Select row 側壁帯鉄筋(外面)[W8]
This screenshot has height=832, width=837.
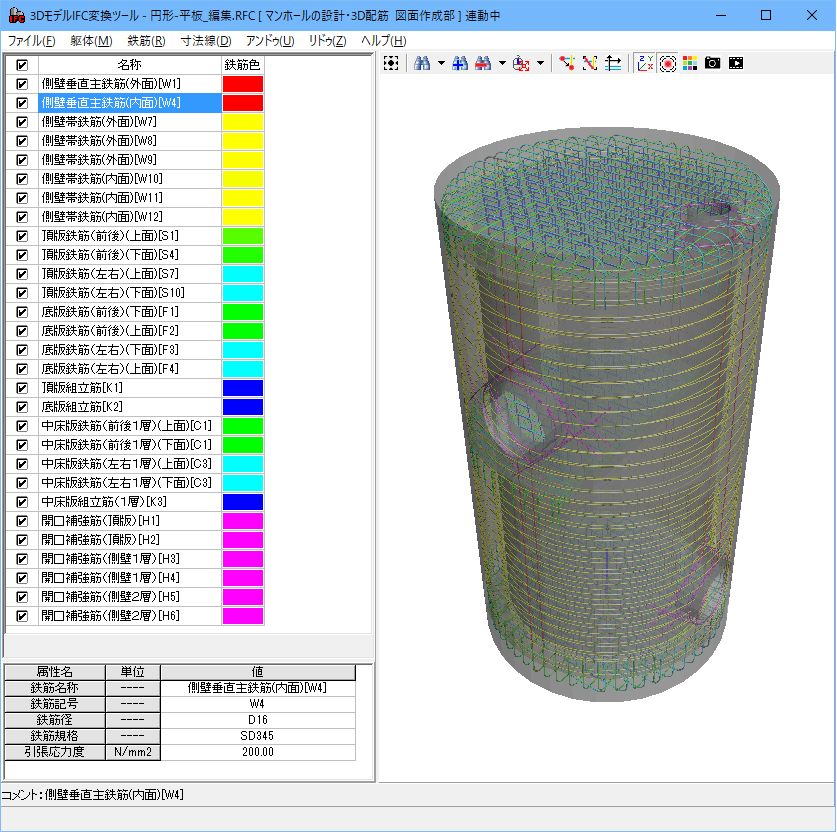[x=130, y=141]
